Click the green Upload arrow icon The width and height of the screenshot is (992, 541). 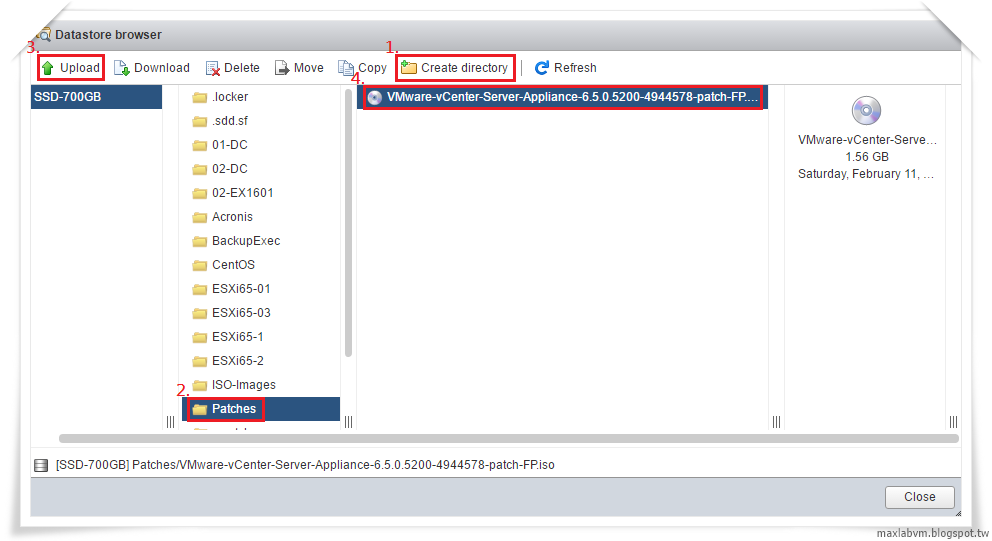point(47,68)
